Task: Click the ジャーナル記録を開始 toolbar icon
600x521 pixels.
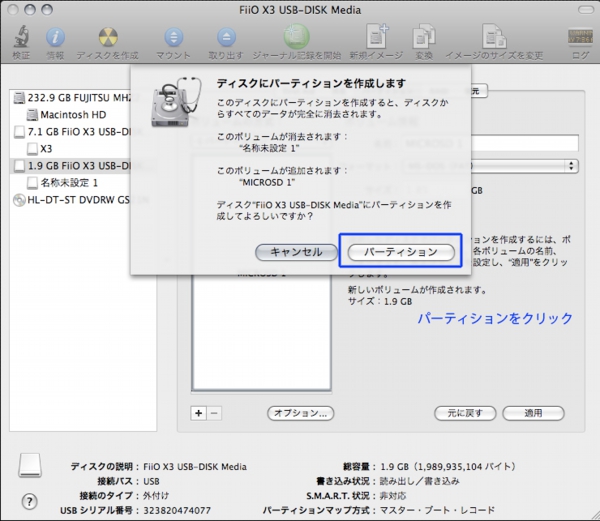Action: coord(297,38)
